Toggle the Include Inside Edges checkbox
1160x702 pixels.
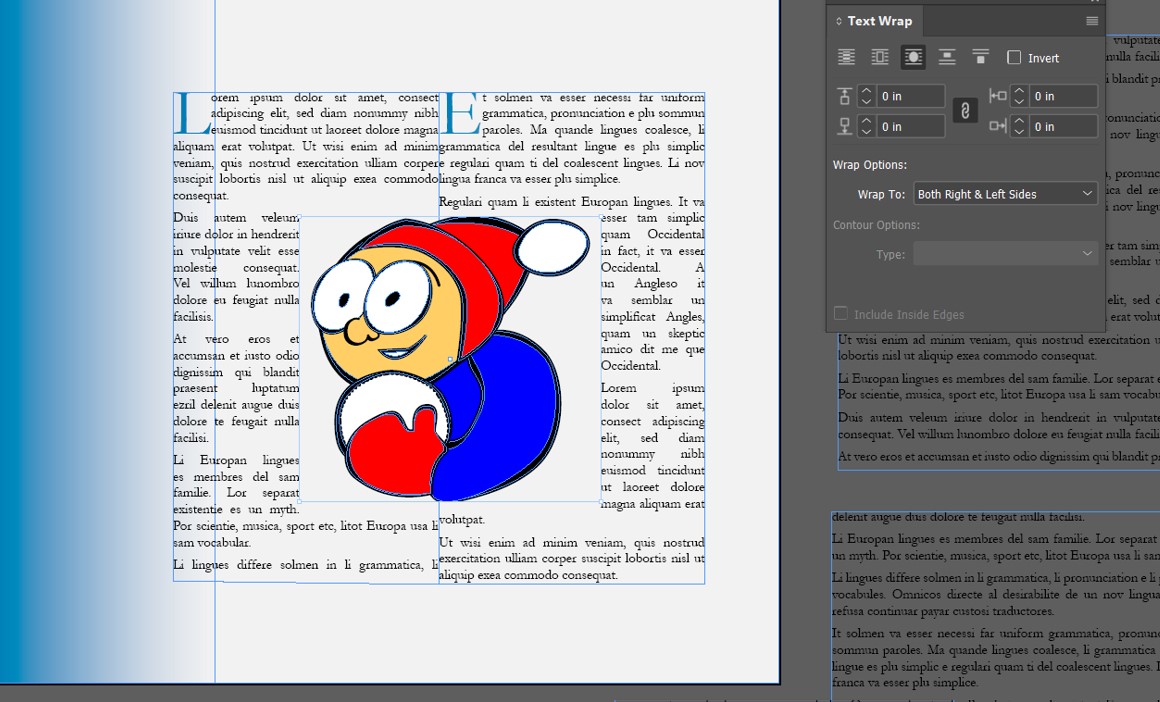[841, 314]
